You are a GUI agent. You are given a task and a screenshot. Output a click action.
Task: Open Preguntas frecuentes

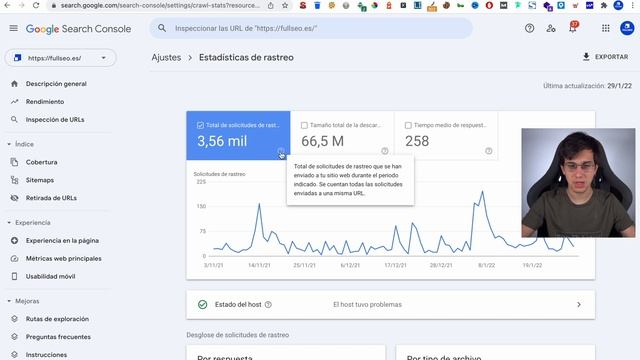point(58,337)
